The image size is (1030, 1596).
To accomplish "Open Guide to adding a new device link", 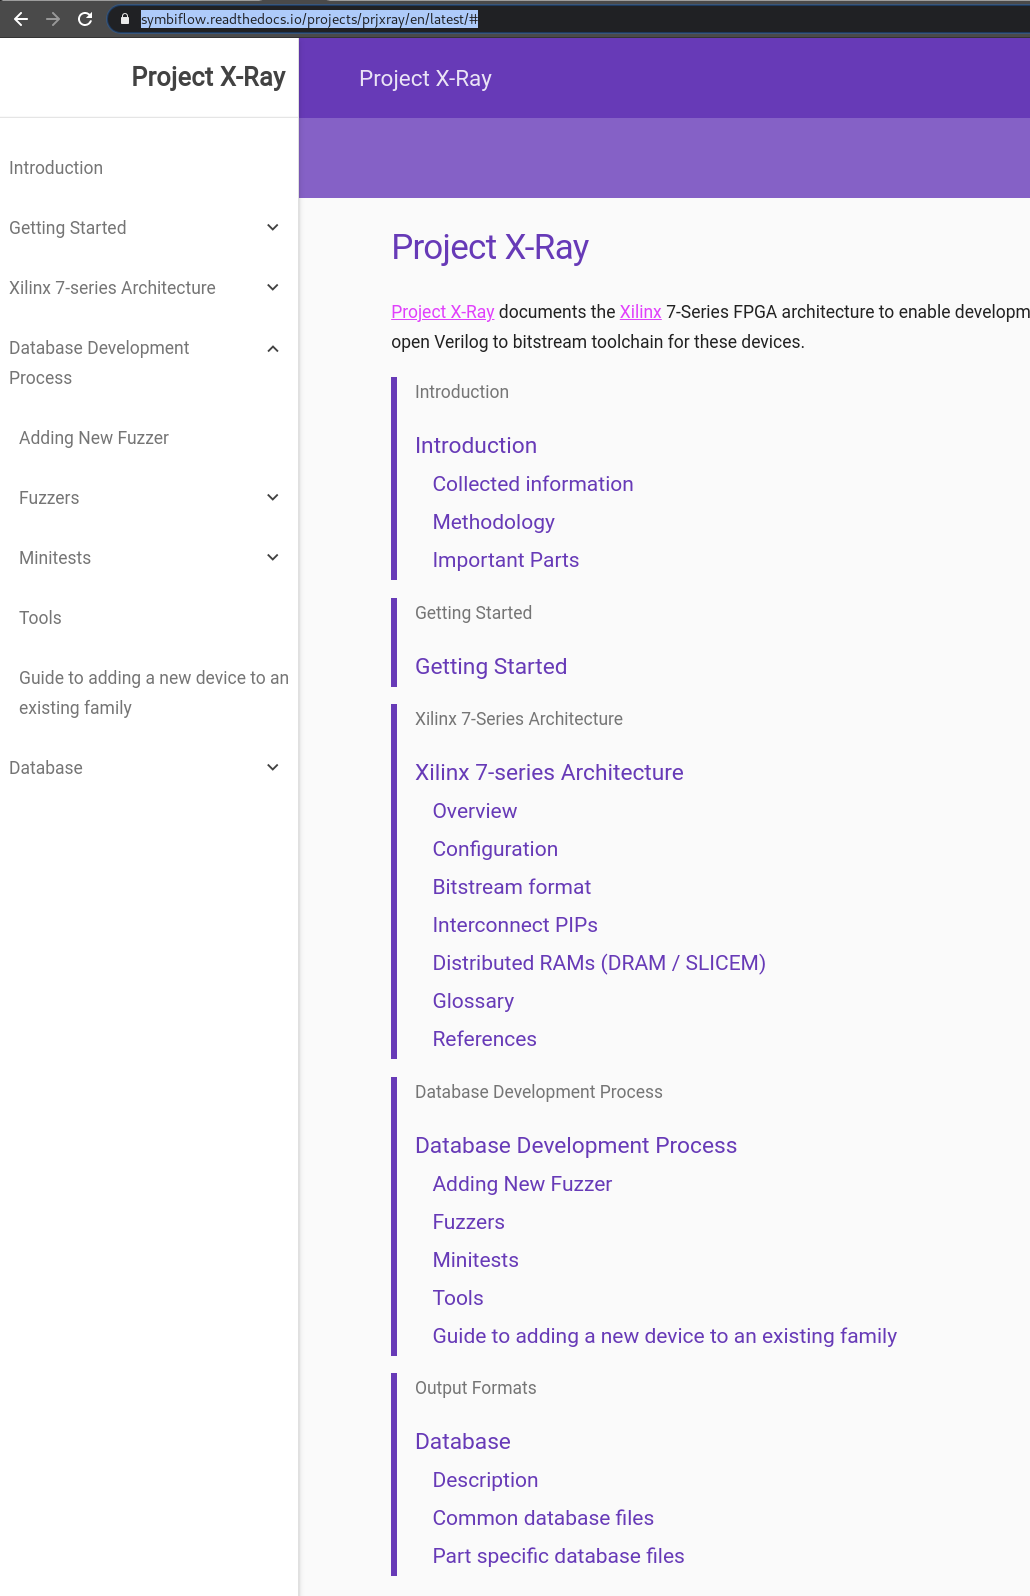I will click(x=664, y=1336).
